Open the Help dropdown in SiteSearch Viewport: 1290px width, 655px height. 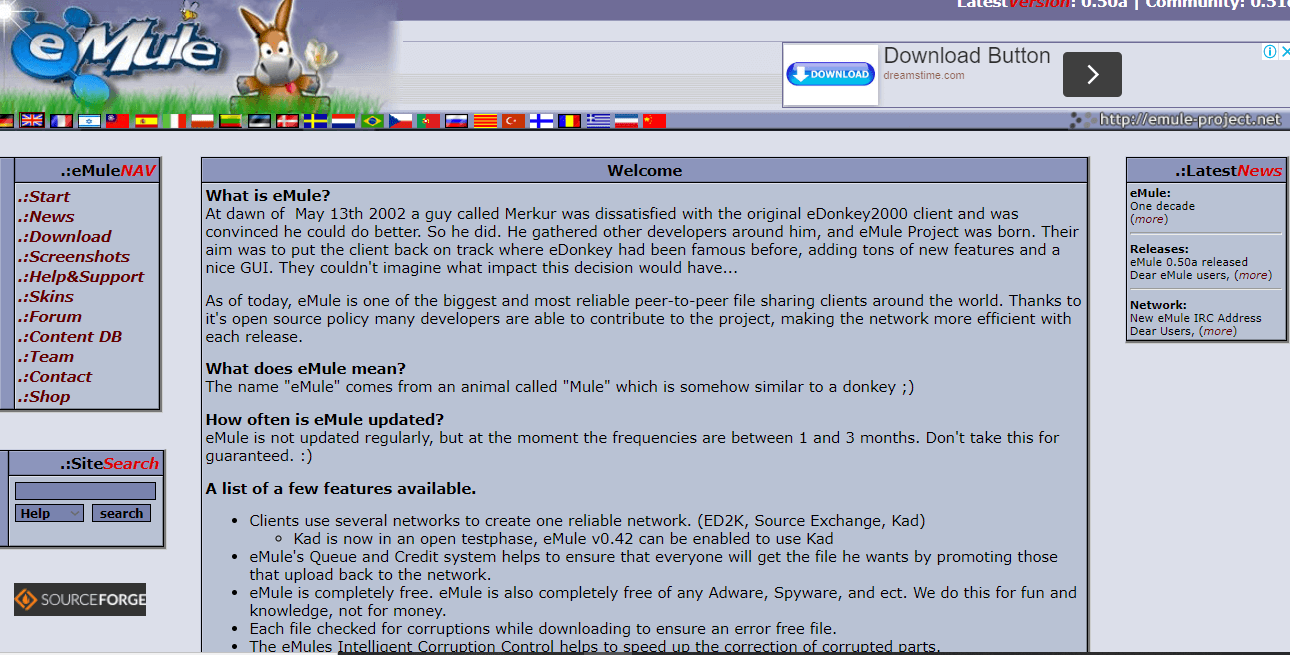50,513
